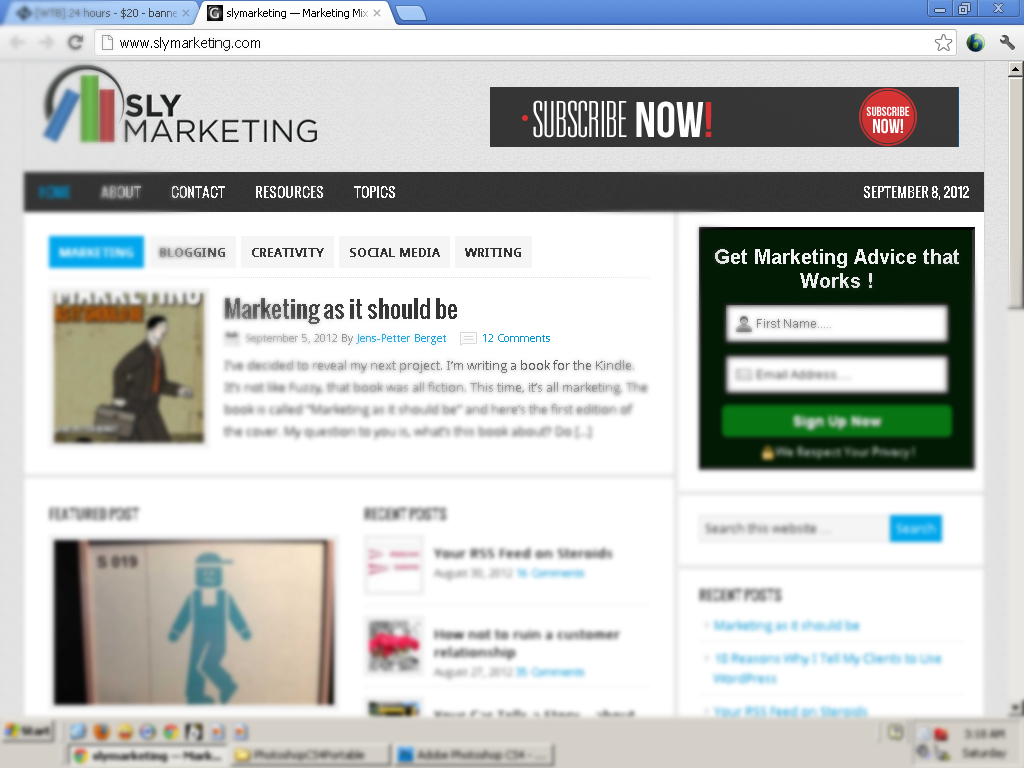Image resolution: width=1024 pixels, height=768 pixels.
Task: Select the Marketing category tab
Action: pos(96,252)
